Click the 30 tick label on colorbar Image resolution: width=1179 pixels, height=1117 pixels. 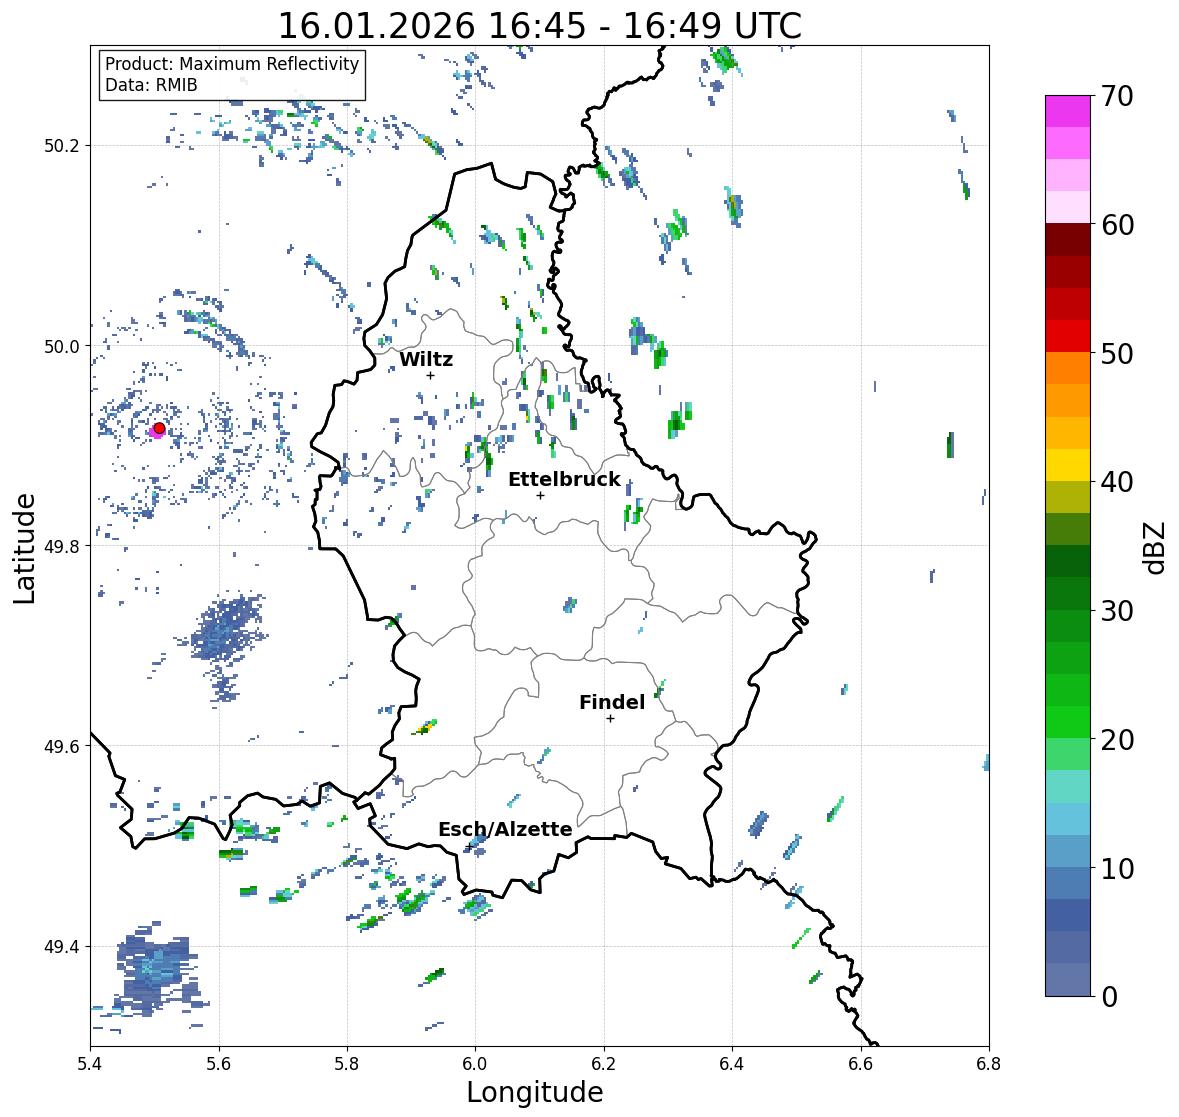point(1117,611)
